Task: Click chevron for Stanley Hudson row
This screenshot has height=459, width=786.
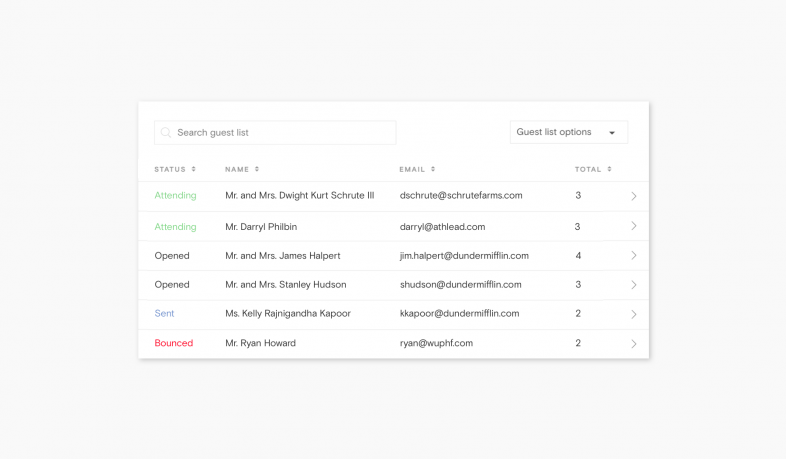Action: [633, 285]
